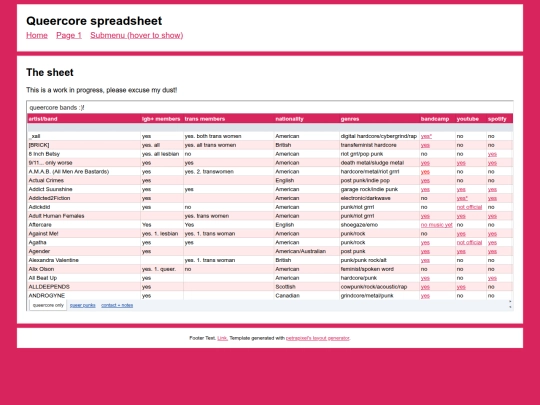This screenshot has width=540, height=405.
Task: Select the American/Australian nationality cell
Action: [307, 251]
